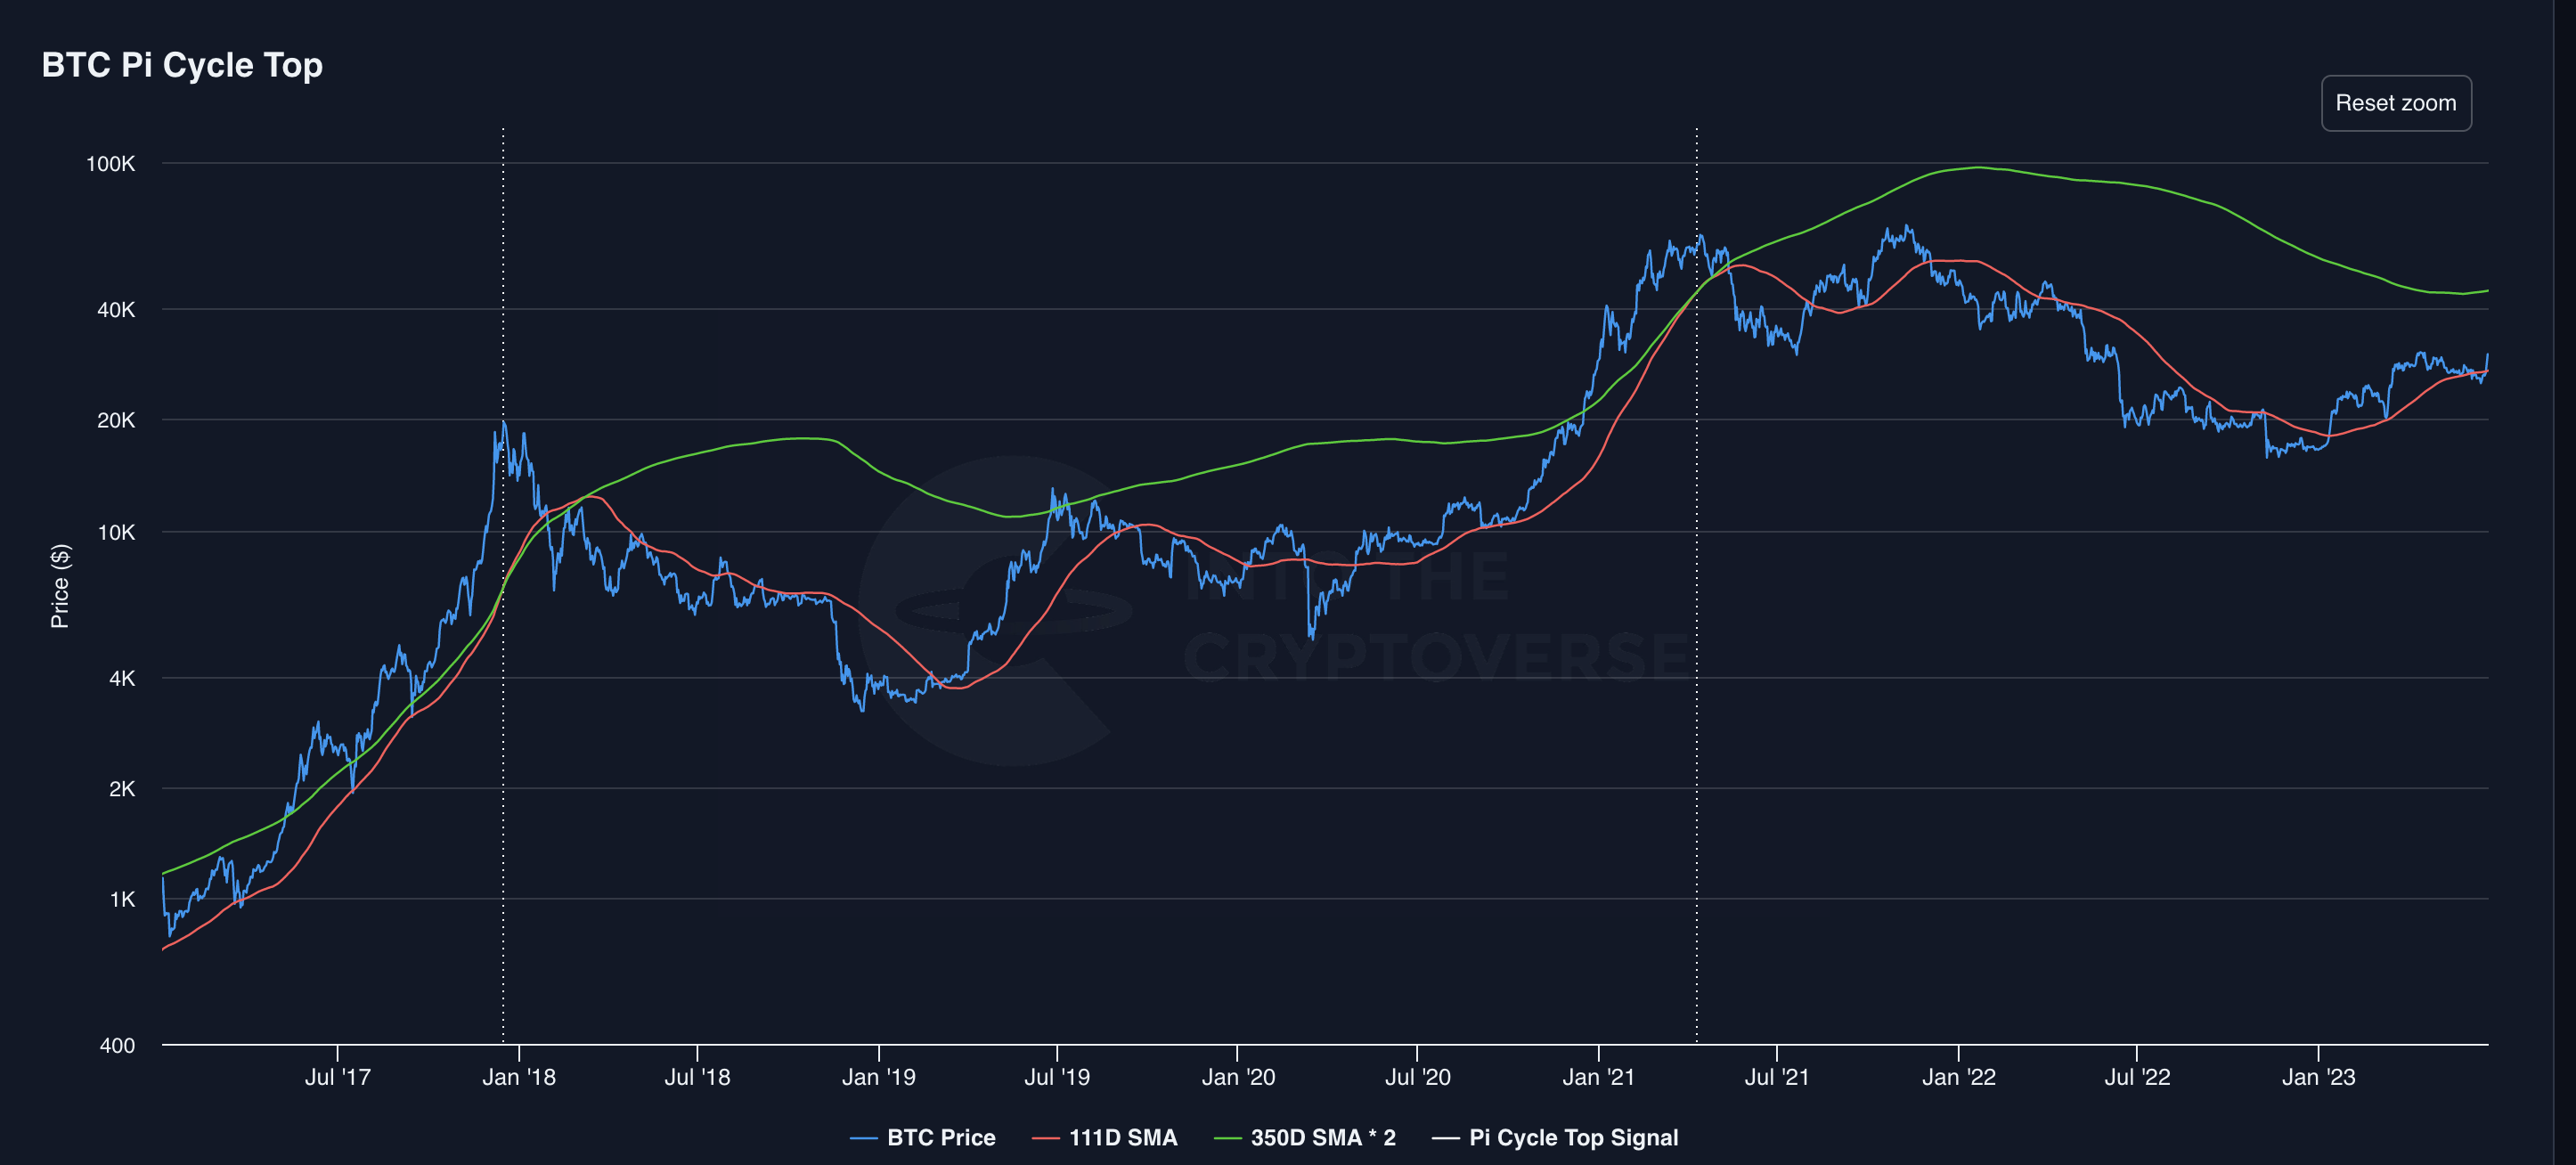This screenshot has height=1165, width=2576.
Task: Click the Price ($) y-axis title
Action: click(60, 586)
